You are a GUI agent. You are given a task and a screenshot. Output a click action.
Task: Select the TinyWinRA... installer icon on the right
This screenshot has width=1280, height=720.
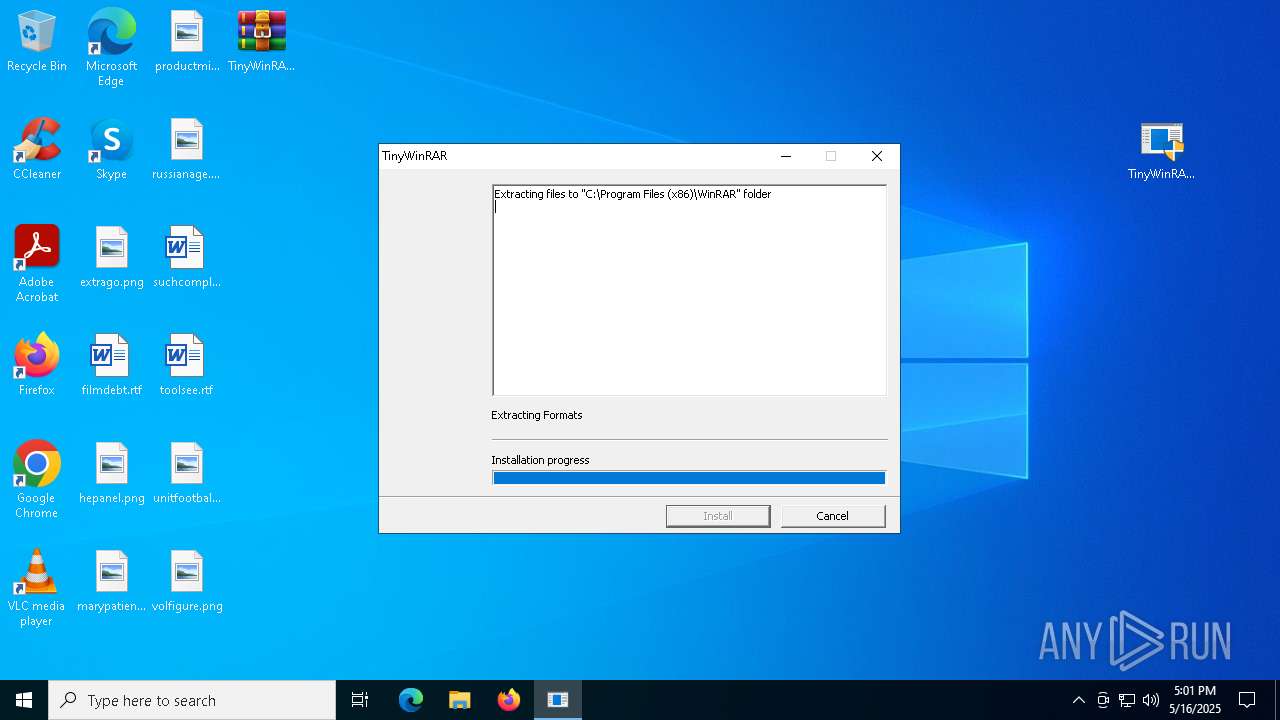click(x=1161, y=150)
